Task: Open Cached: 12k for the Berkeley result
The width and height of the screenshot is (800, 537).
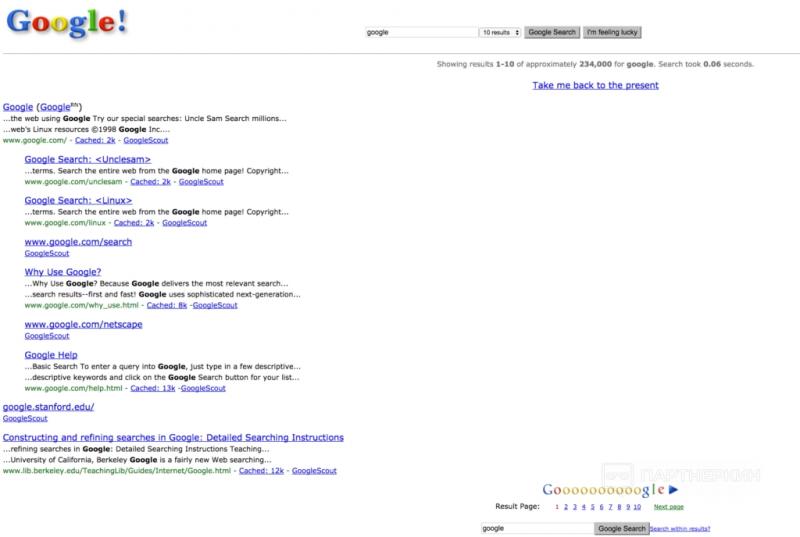Action: coord(261,471)
